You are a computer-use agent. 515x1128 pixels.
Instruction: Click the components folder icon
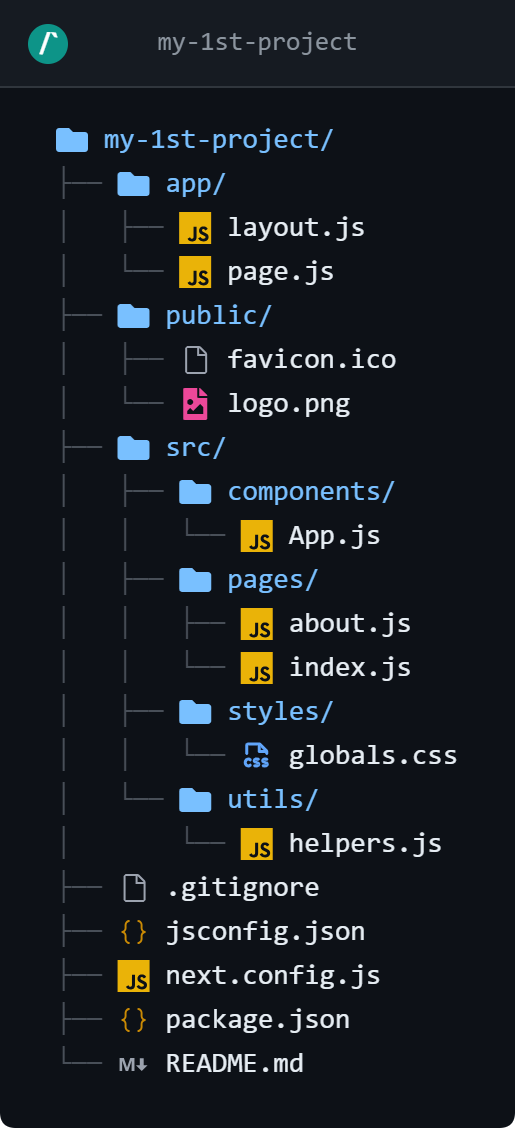[x=195, y=492]
